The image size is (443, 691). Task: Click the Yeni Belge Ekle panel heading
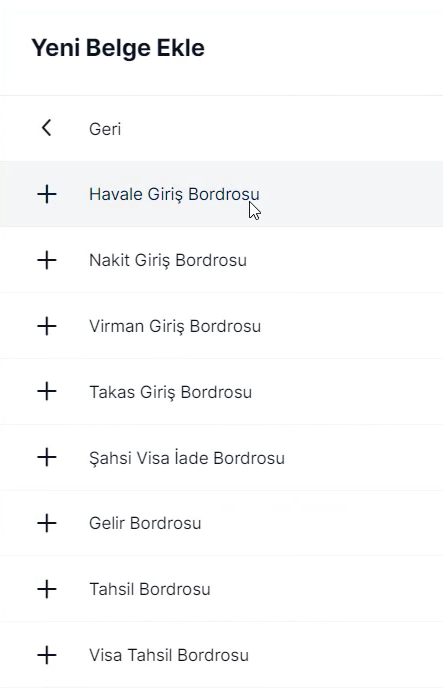coord(118,48)
